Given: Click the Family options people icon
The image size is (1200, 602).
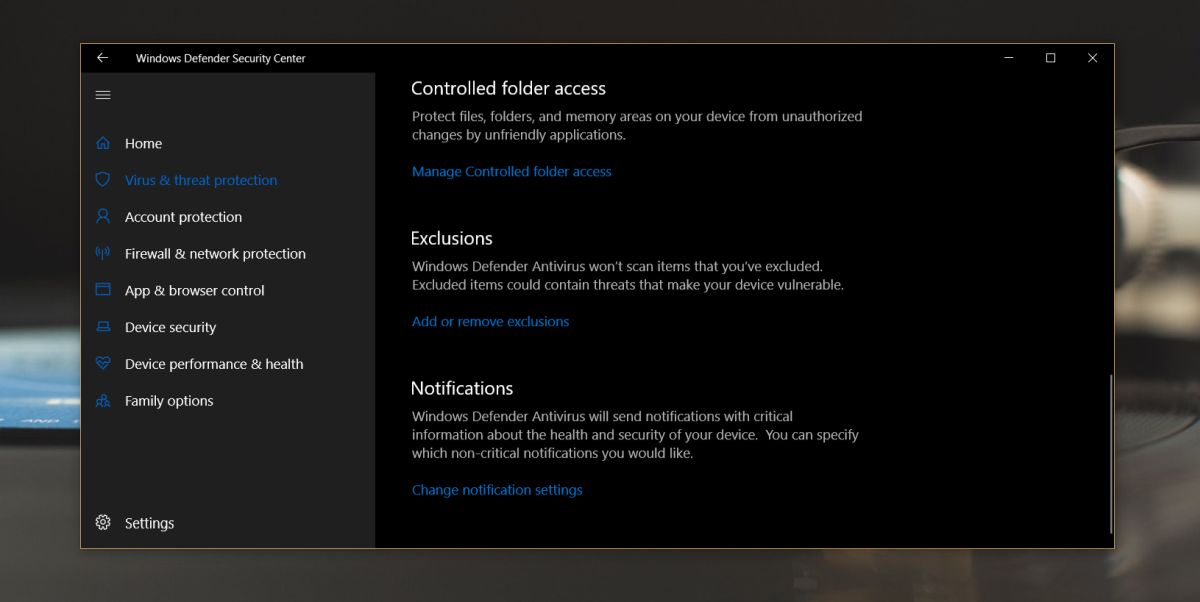Looking at the screenshot, I should coord(103,401).
